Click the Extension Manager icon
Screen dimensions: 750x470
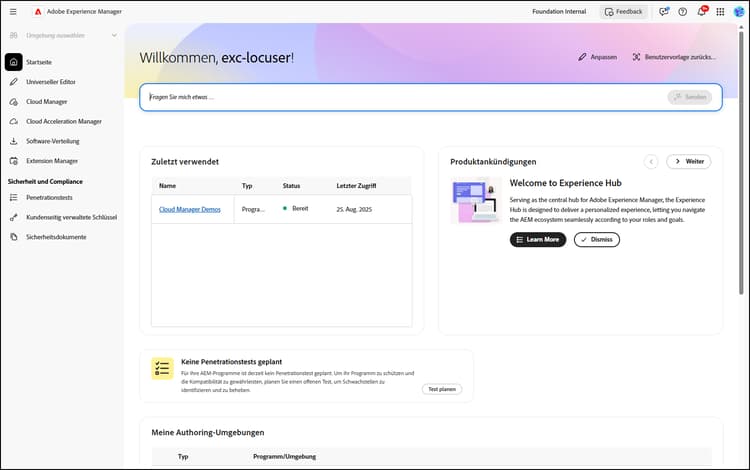(x=13, y=161)
